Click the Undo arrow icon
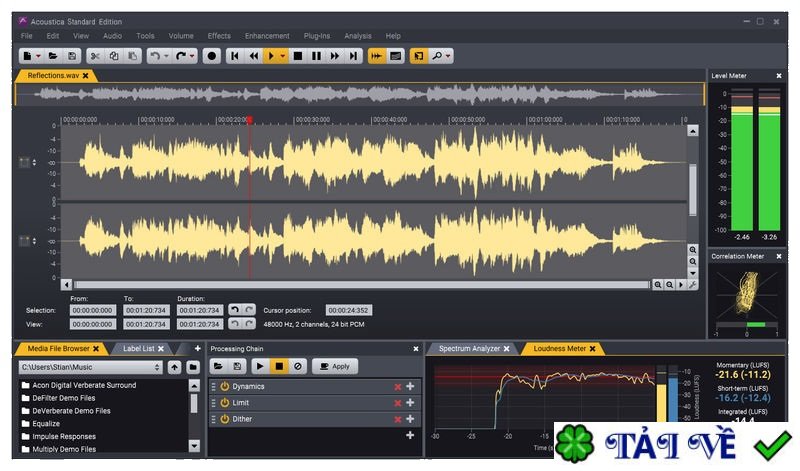Viewport: 800px width, 471px height. tap(155, 56)
